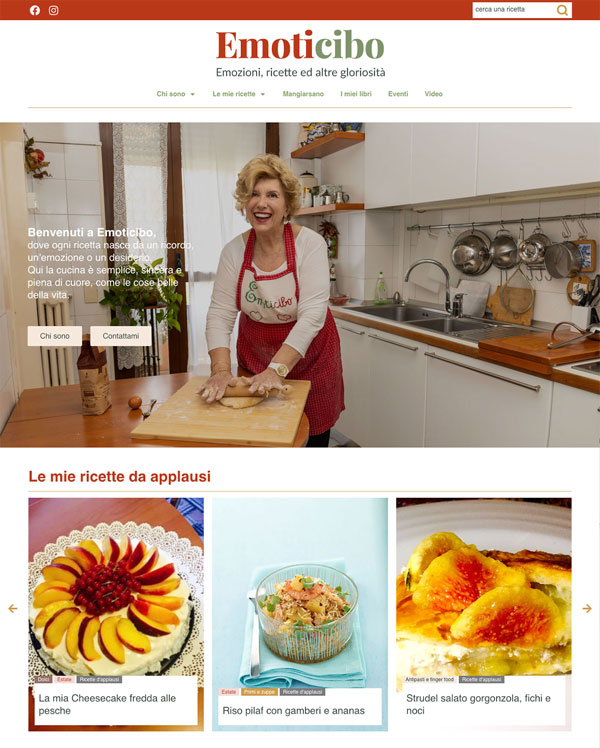Click the 'Chi sono' hero button
The height and width of the screenshot is (748, 600).
pos(55,336)
